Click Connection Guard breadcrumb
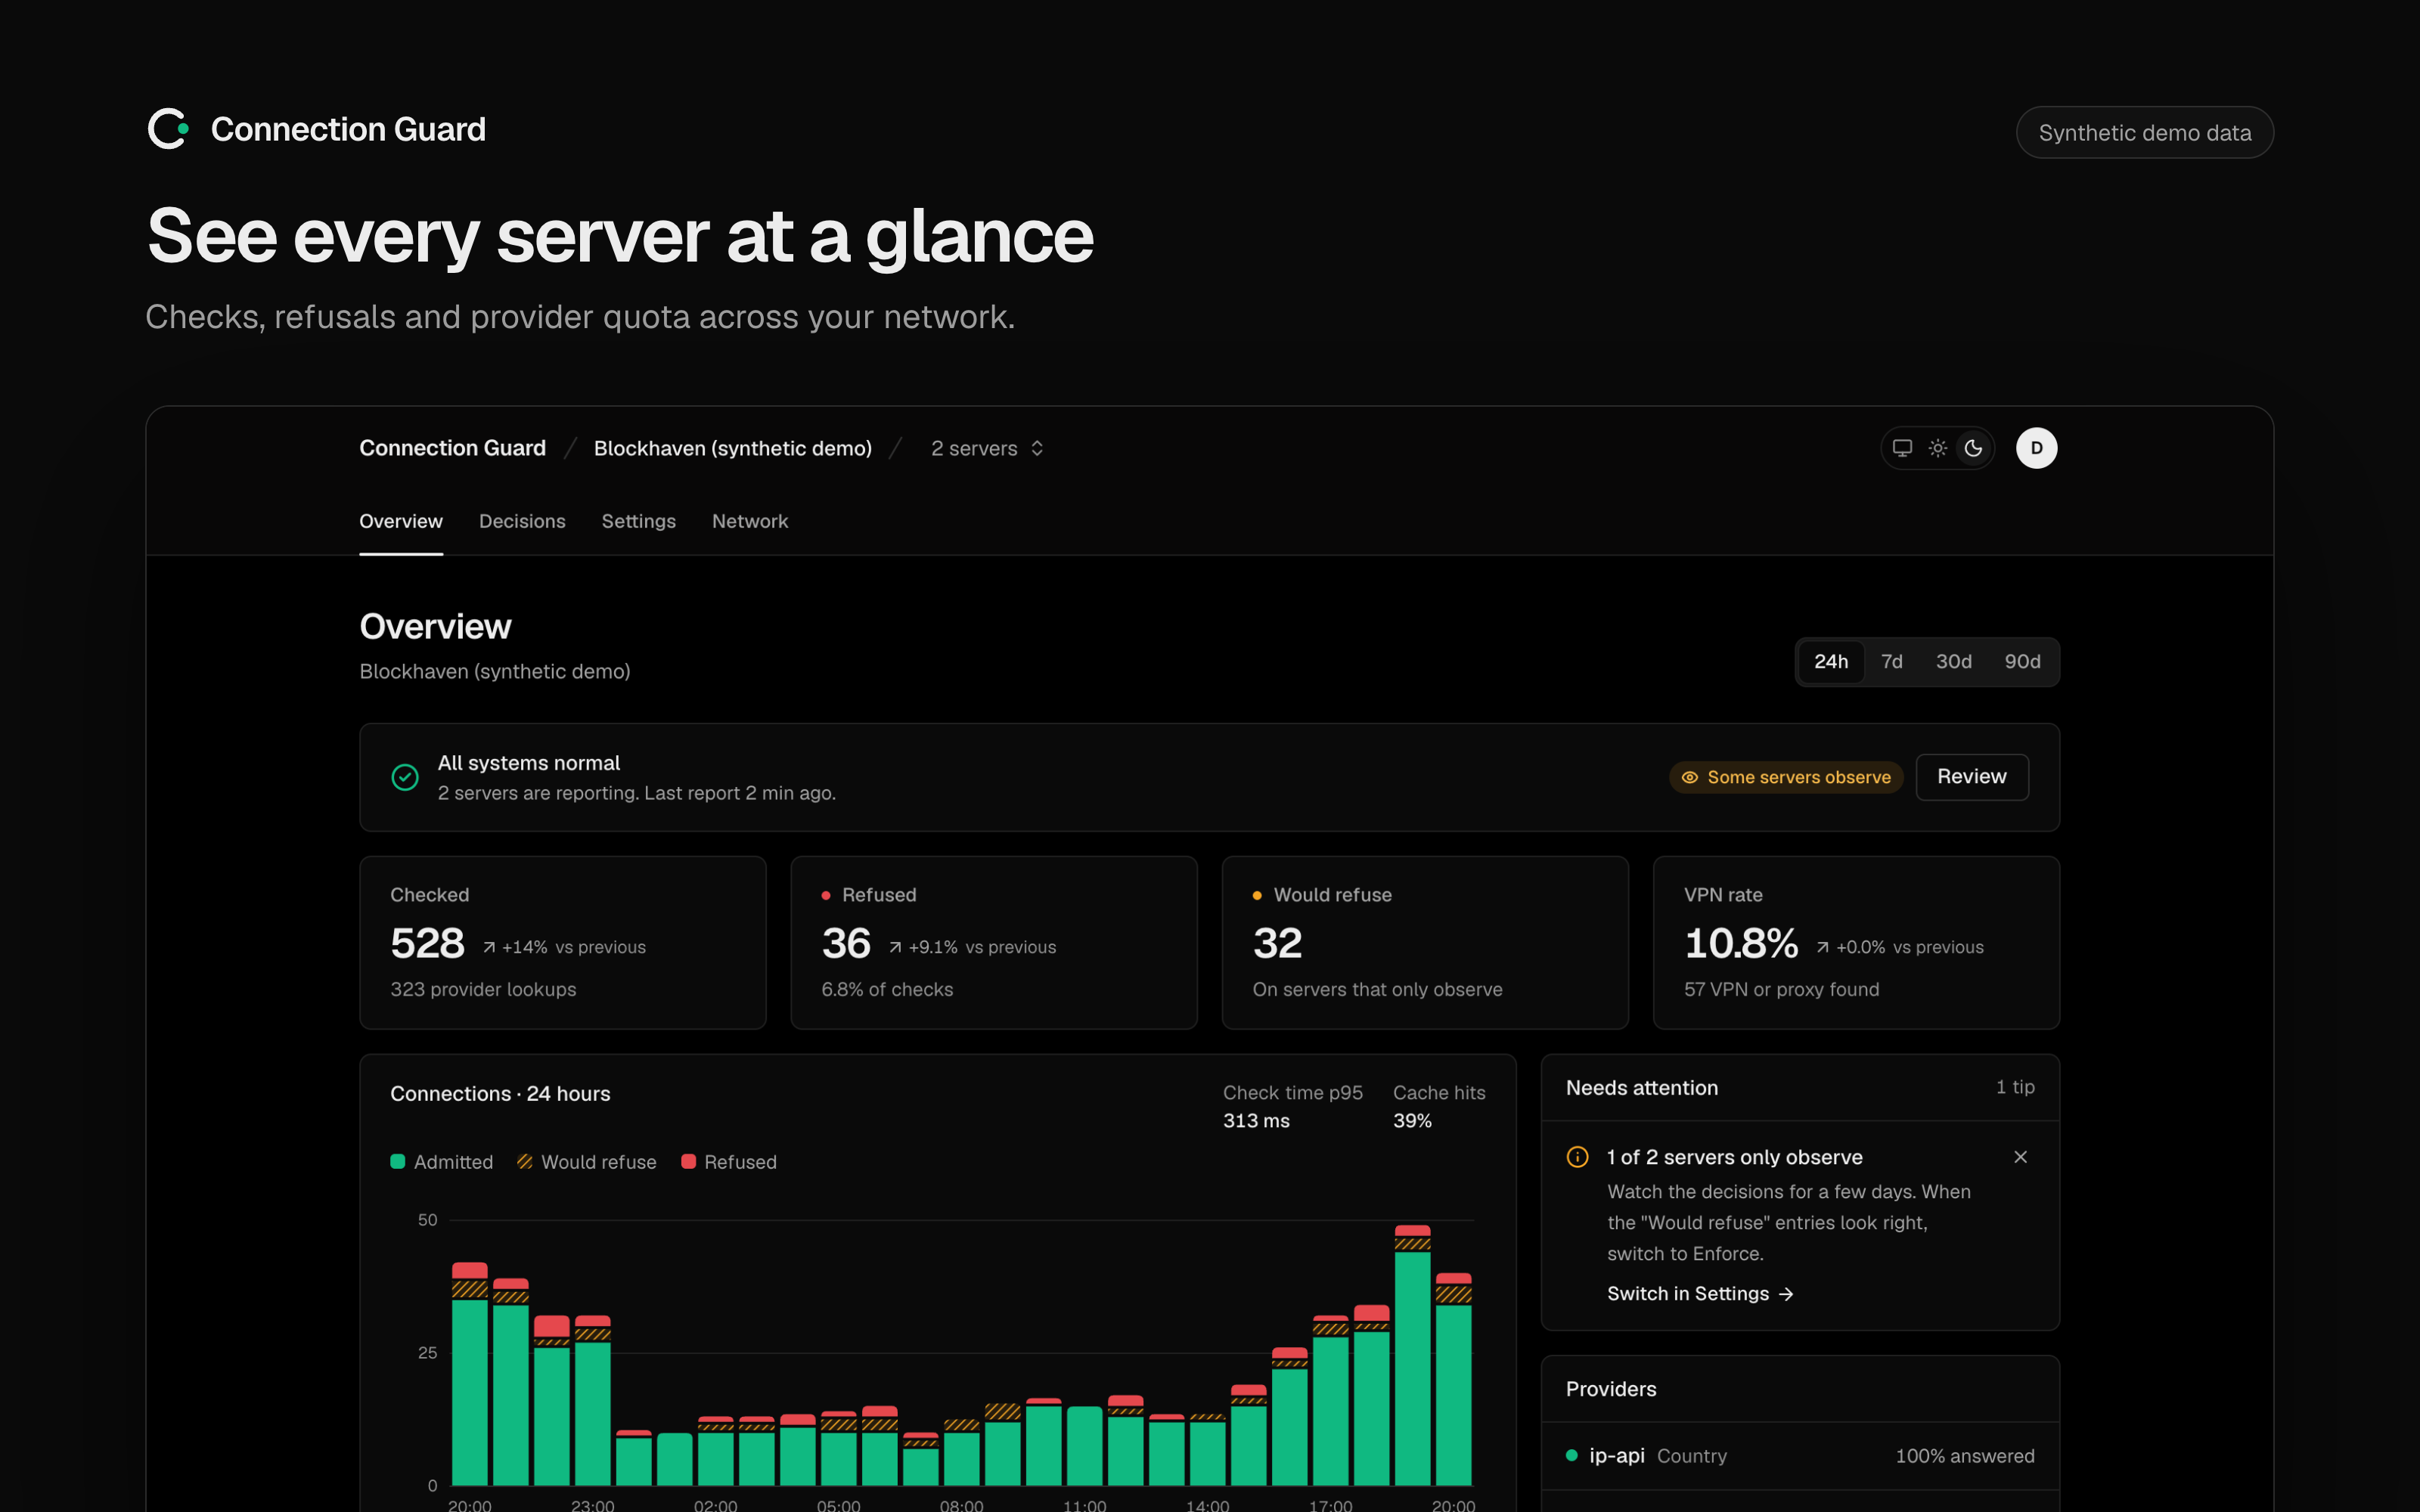2420x1512 pixels. coord(452,448)
